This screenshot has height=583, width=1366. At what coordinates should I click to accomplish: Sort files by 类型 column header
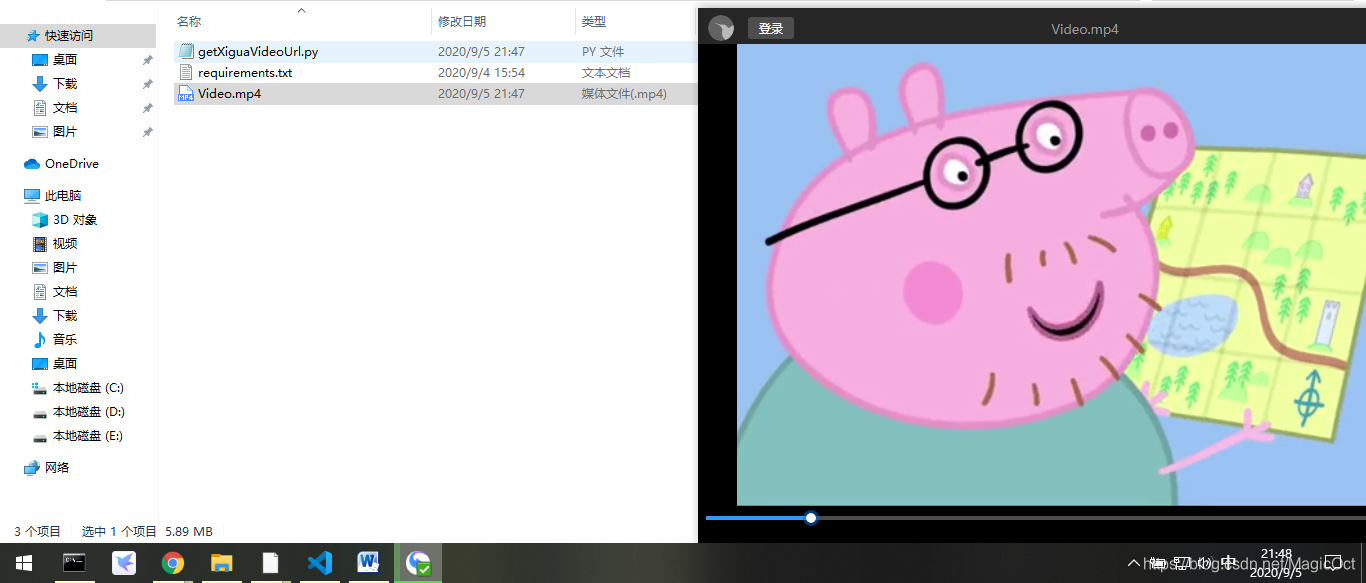(594, 21)
